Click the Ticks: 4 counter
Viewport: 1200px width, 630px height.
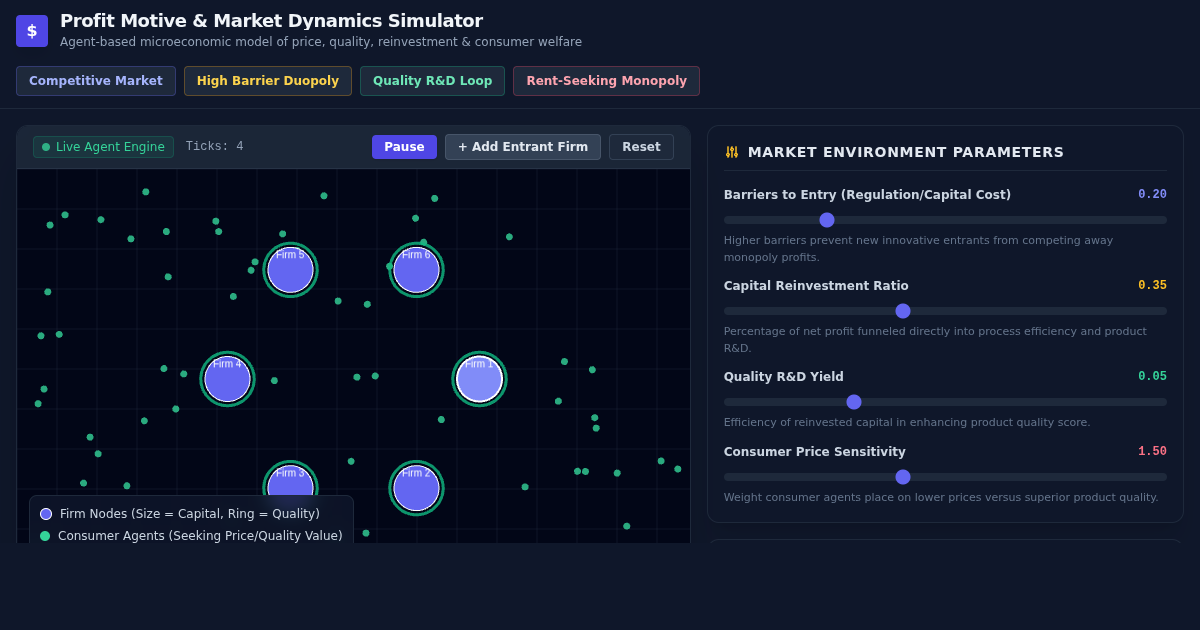(214, 147)
